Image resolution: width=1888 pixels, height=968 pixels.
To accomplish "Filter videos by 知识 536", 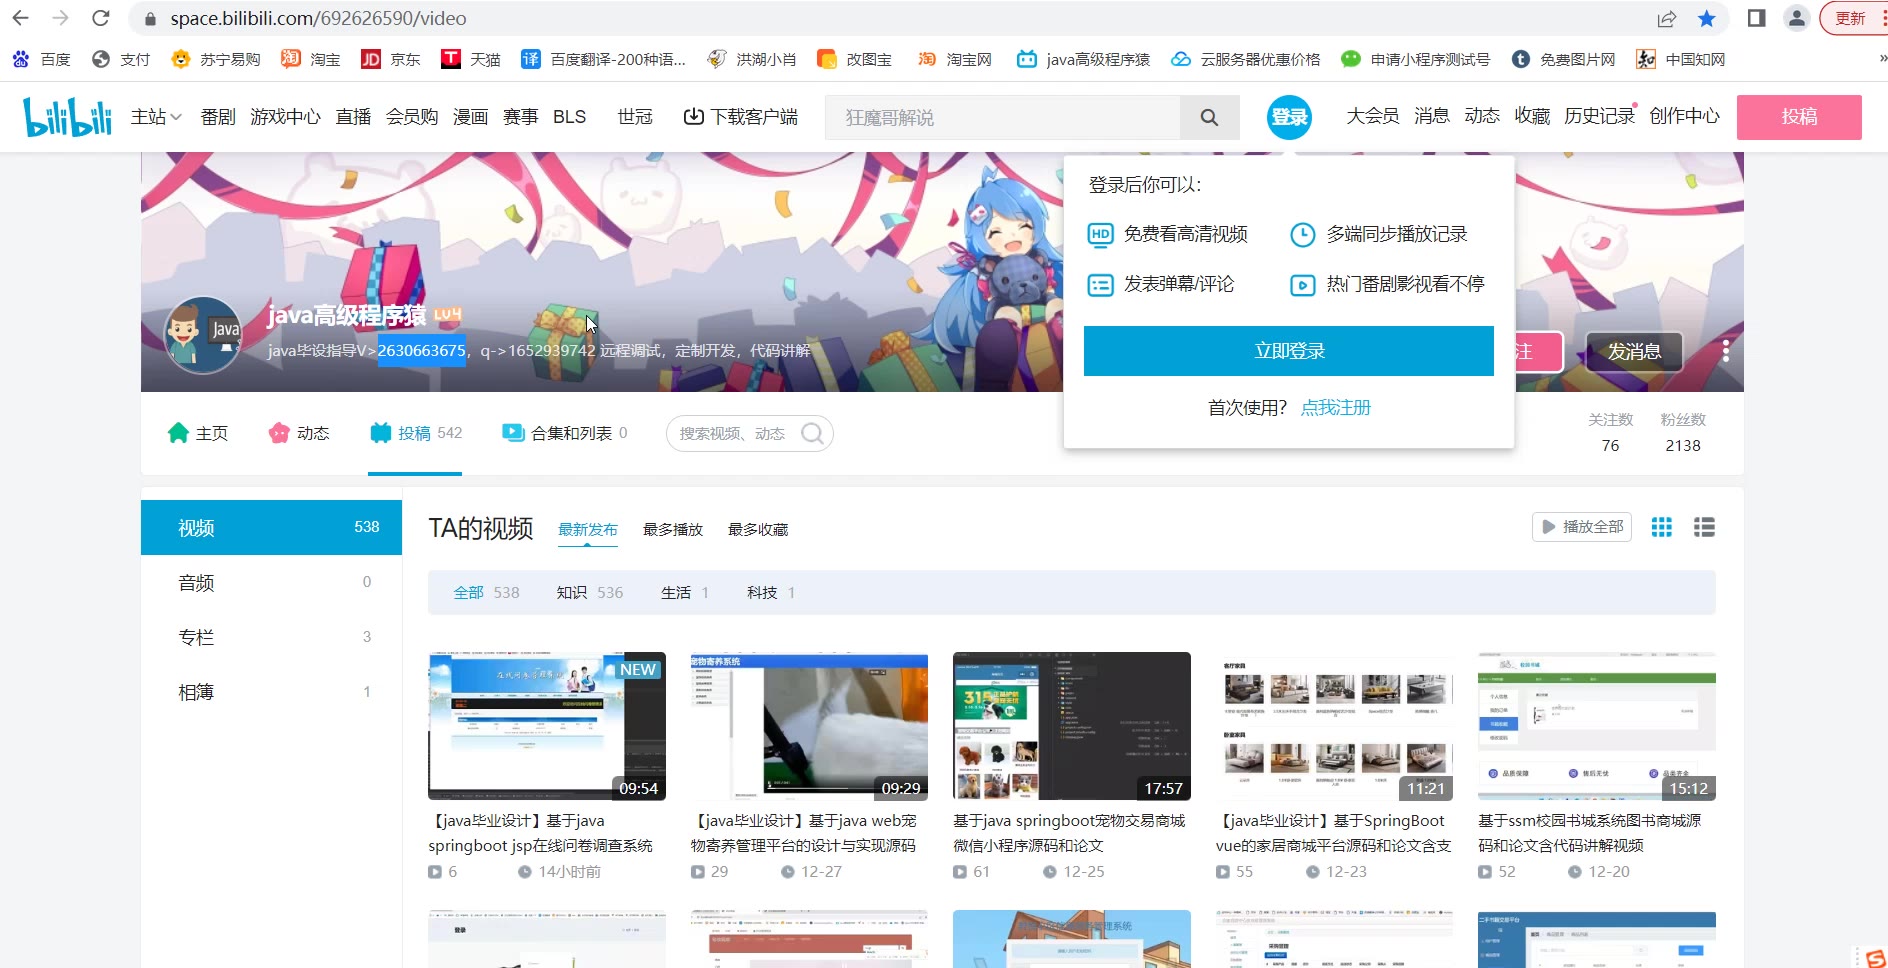I will 590,593.
